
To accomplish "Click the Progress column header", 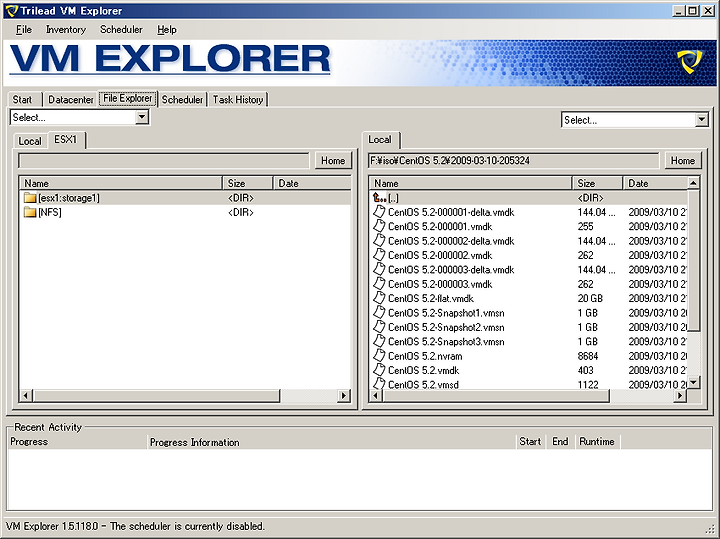I will [77, 442].
